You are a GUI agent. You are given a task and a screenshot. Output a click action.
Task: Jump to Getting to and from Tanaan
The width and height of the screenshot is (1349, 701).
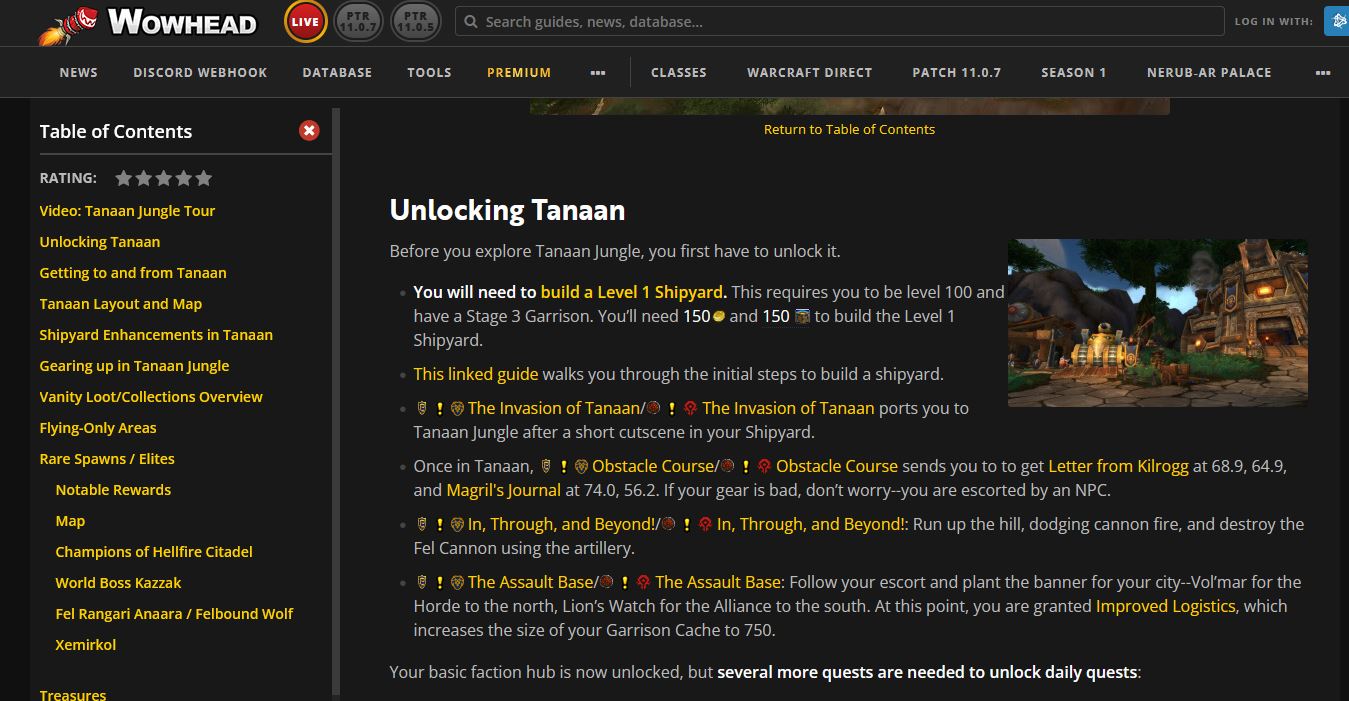click(133, 273)
